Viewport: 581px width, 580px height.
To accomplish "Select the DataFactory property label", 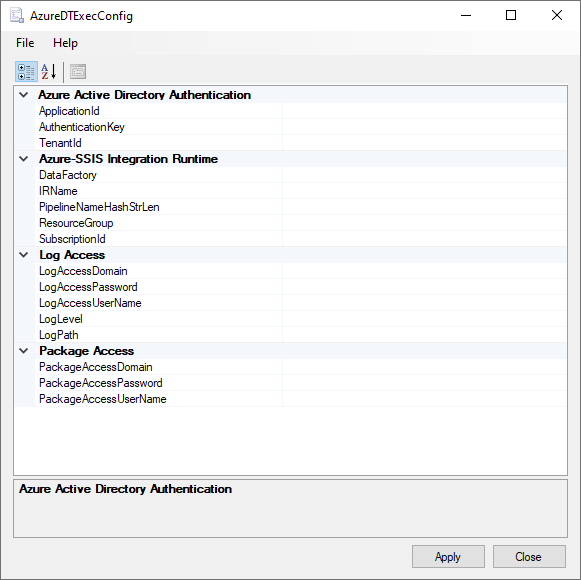I will (68, 175).
